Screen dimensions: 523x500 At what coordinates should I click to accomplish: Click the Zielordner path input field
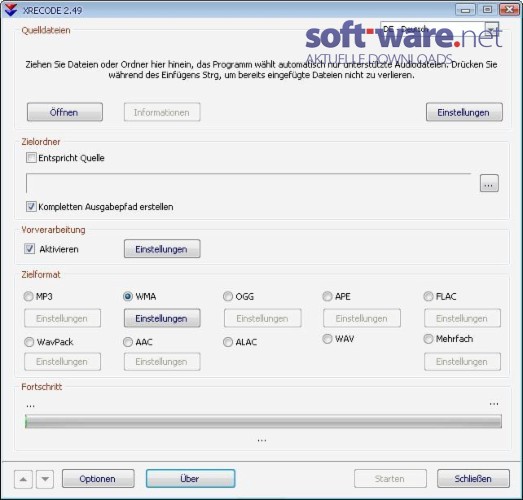[248, 183]
